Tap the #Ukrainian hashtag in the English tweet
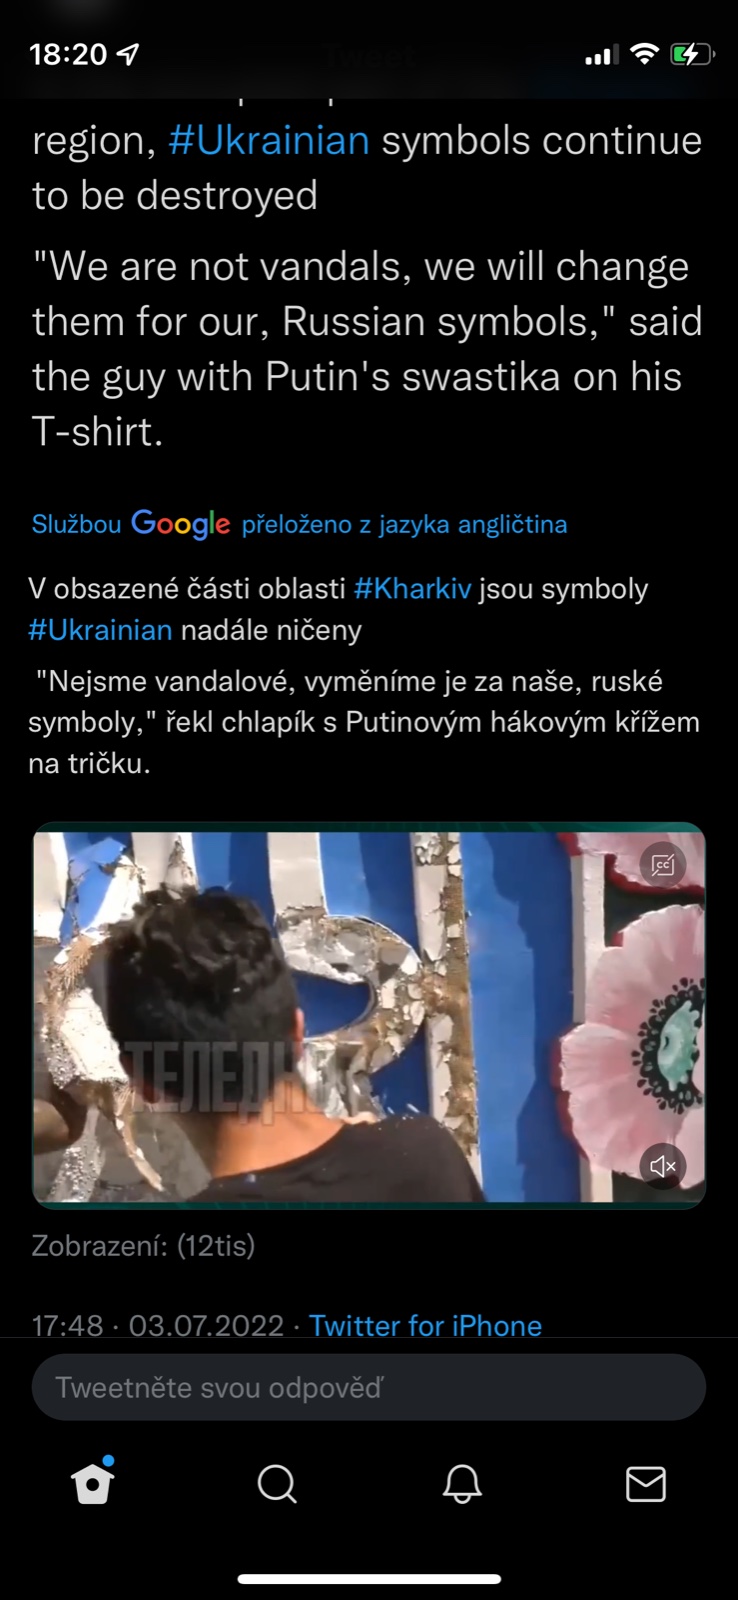Screen dimensions: 738x1600 [269, 140]
